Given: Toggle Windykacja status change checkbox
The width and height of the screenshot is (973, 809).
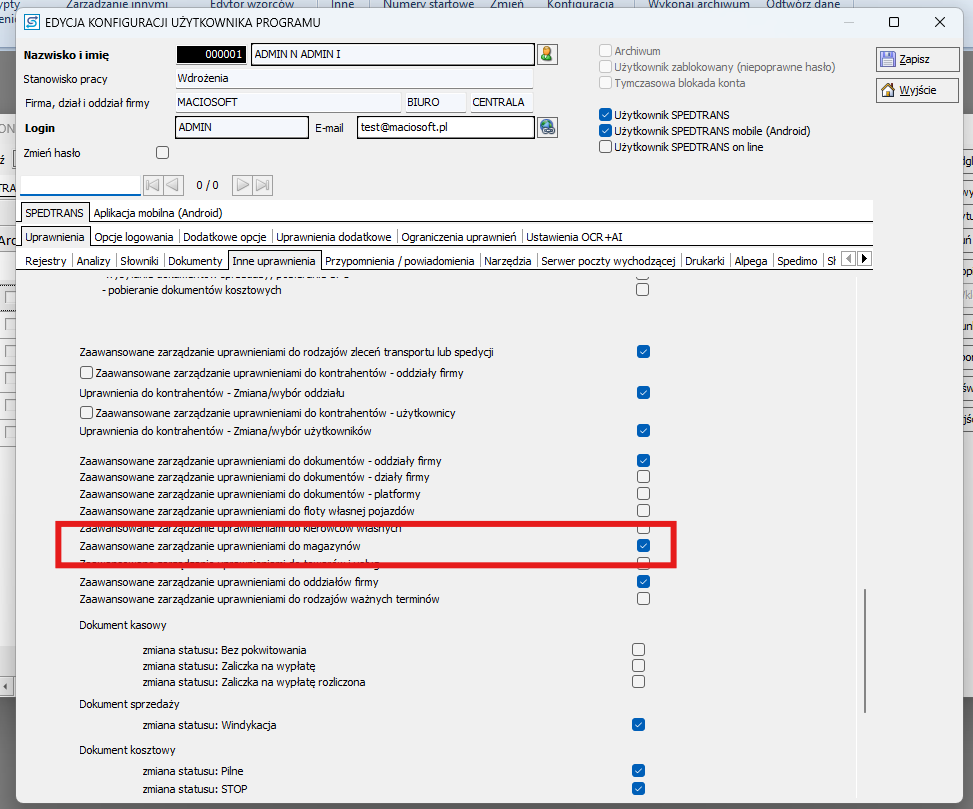Looking at the screenshot, I should pos(638,725).
